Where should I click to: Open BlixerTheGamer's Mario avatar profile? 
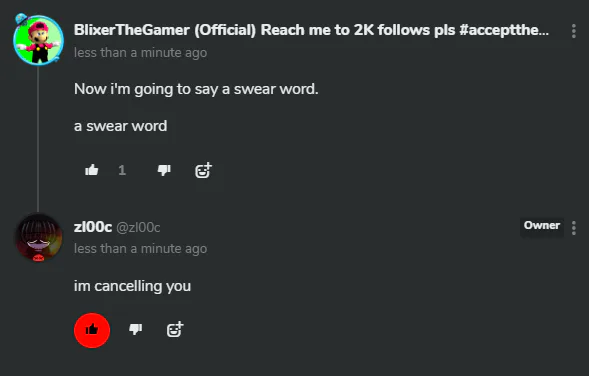click(38, 39)
